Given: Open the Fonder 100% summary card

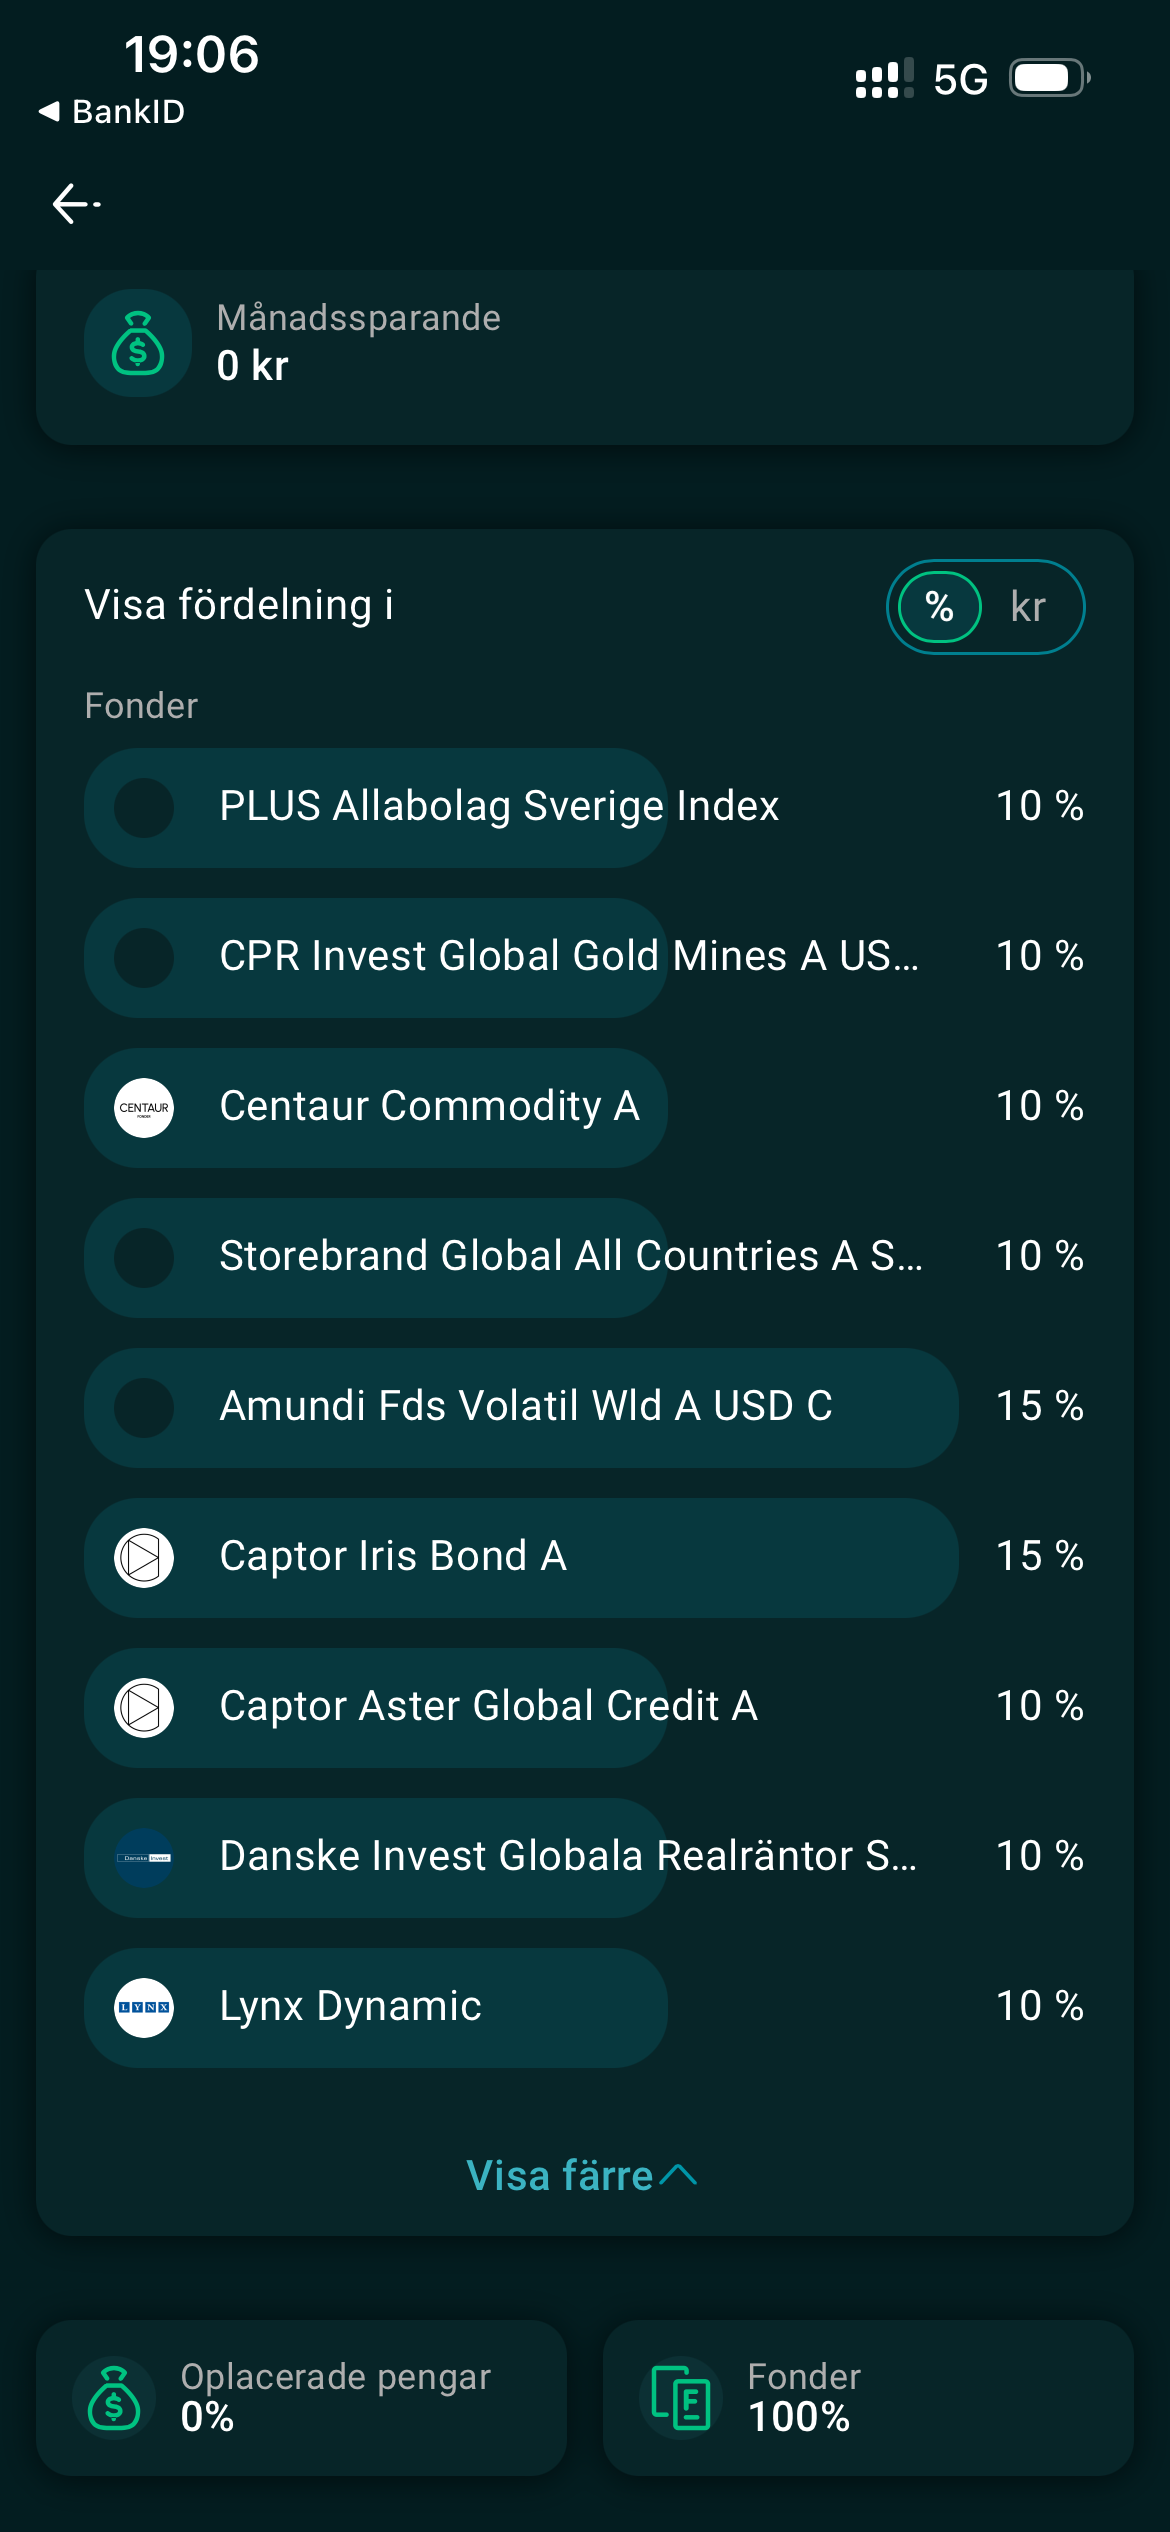Looking at the screenshot, I should 868,2398.
